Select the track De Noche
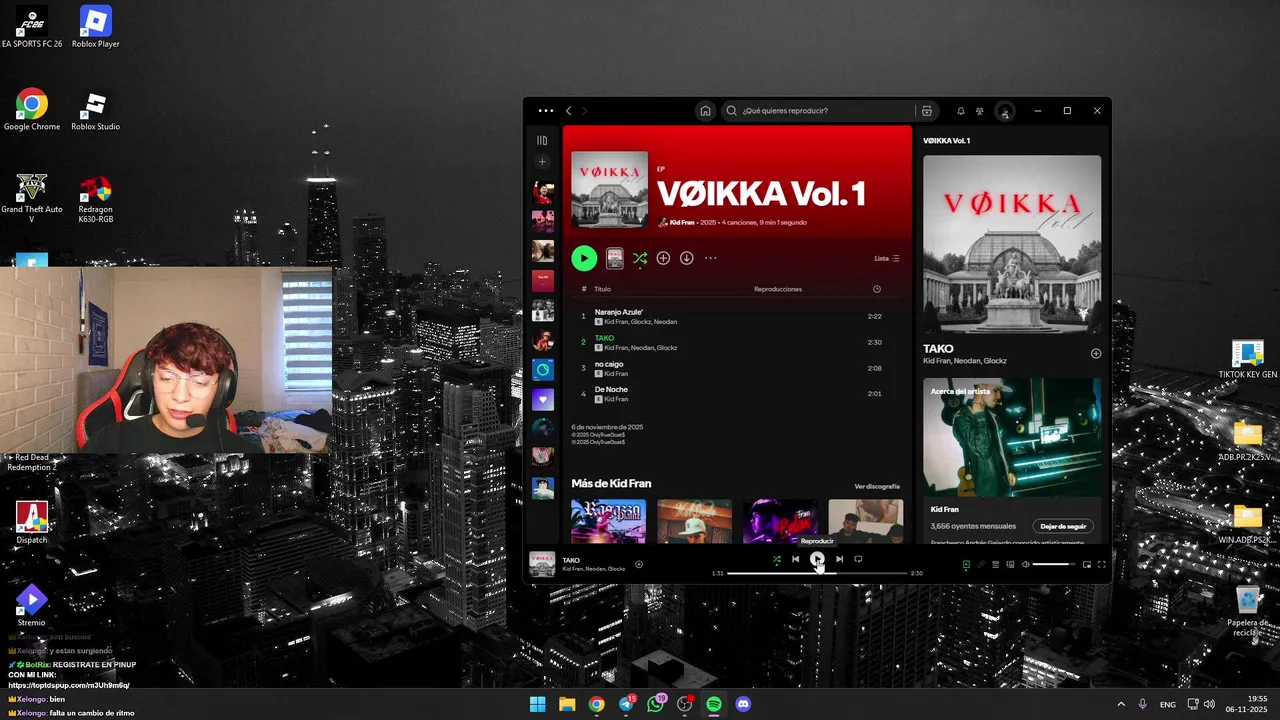Viewport: 1280px width, 720px height. tap(737, 394)
